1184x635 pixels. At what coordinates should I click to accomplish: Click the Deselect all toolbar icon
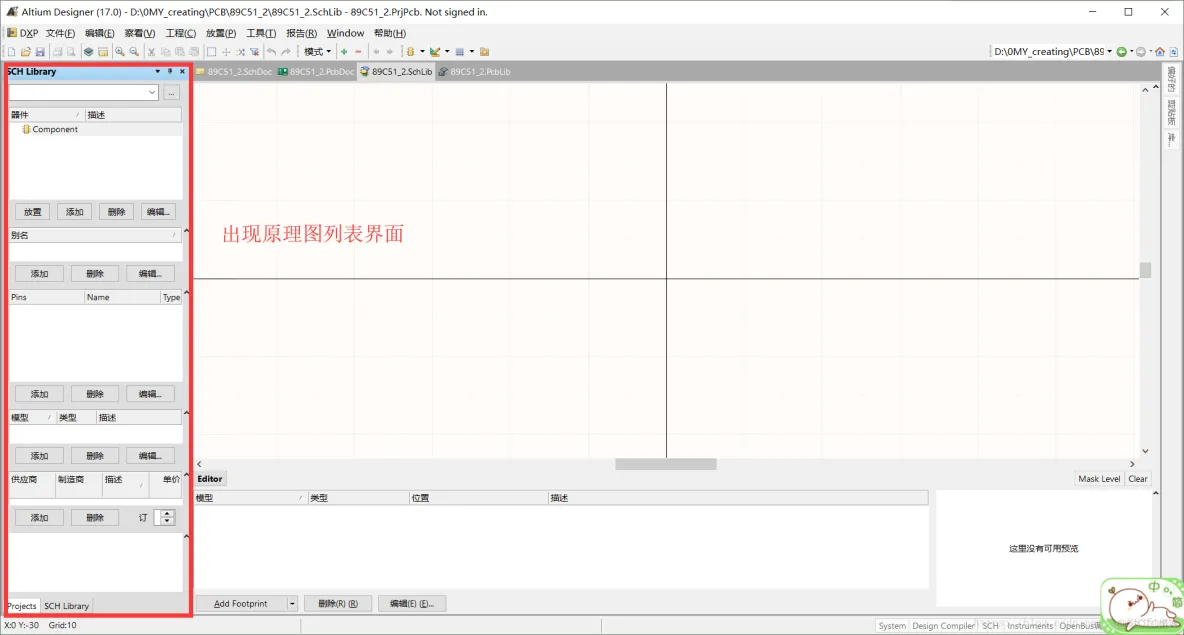click(x=240, y=52)
